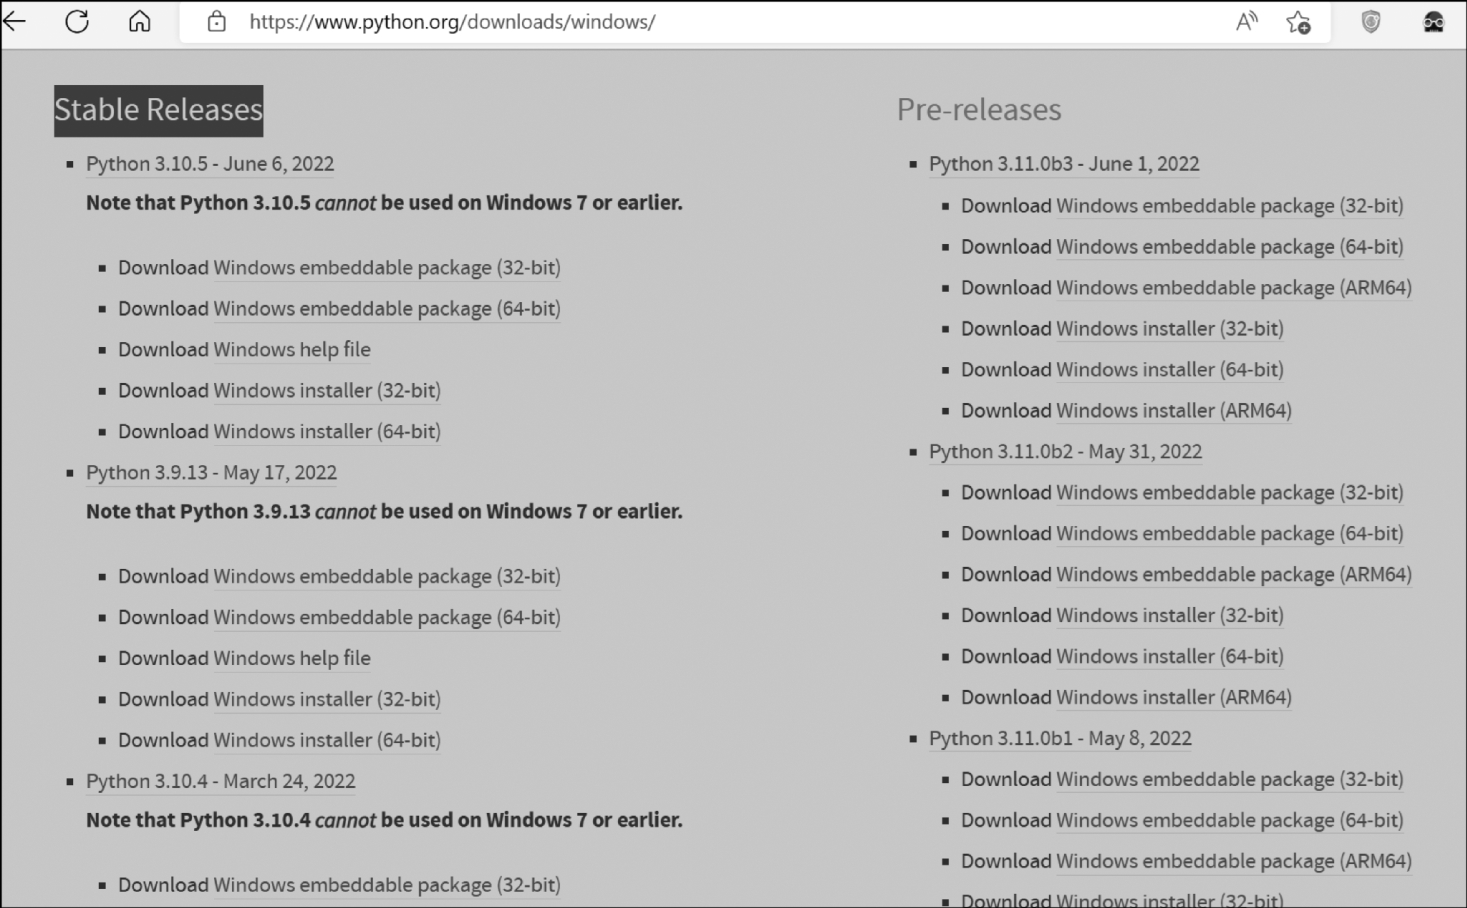The width and height of the screenshot is (1467, 908).
Task: Open Python 3.10.5 - June 6, 2022 release
Action: [x=210, y=164]
